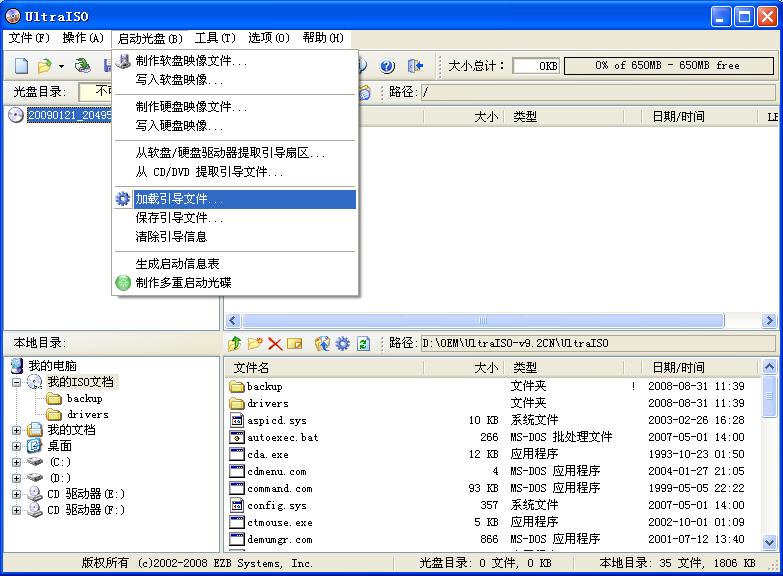Click the My Computer tree icon

click(17, 366)
